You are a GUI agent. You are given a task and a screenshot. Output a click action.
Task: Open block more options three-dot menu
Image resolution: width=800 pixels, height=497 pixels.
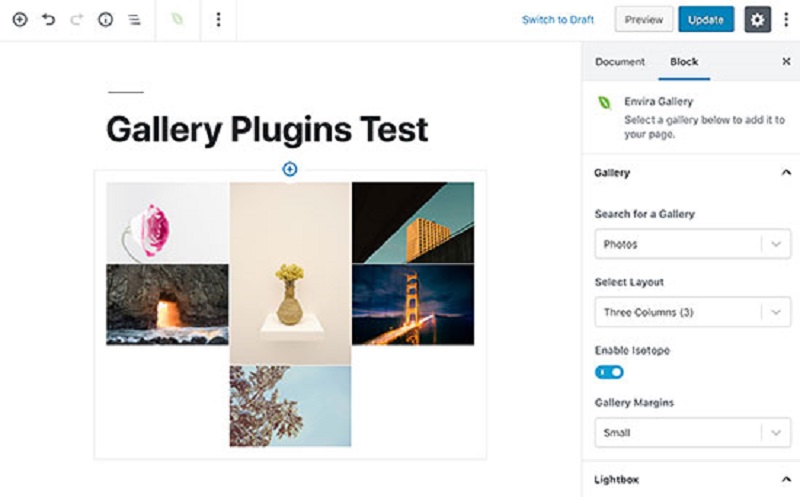tap(219, 20)
